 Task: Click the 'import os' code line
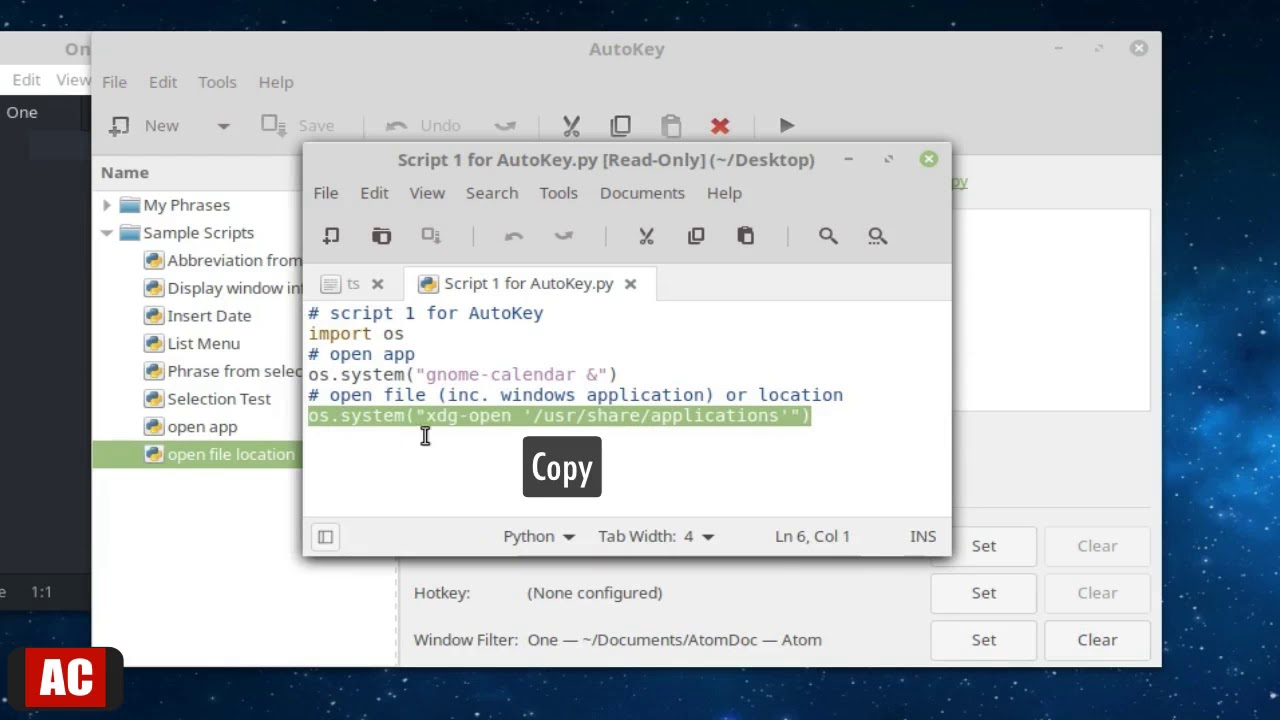click(x=356, y=334)
